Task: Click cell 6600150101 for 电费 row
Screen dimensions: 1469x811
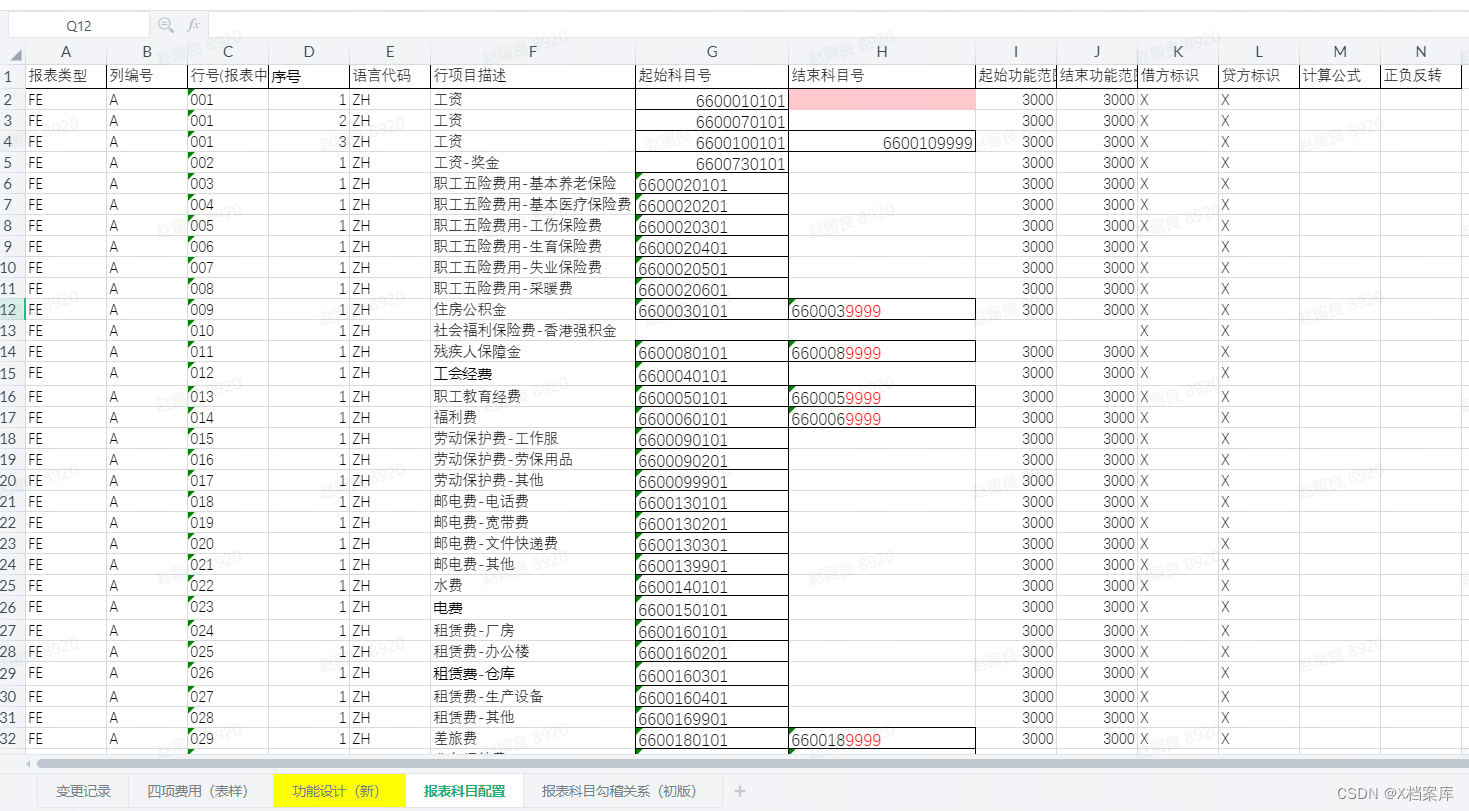Action: (x=712, y=609)
